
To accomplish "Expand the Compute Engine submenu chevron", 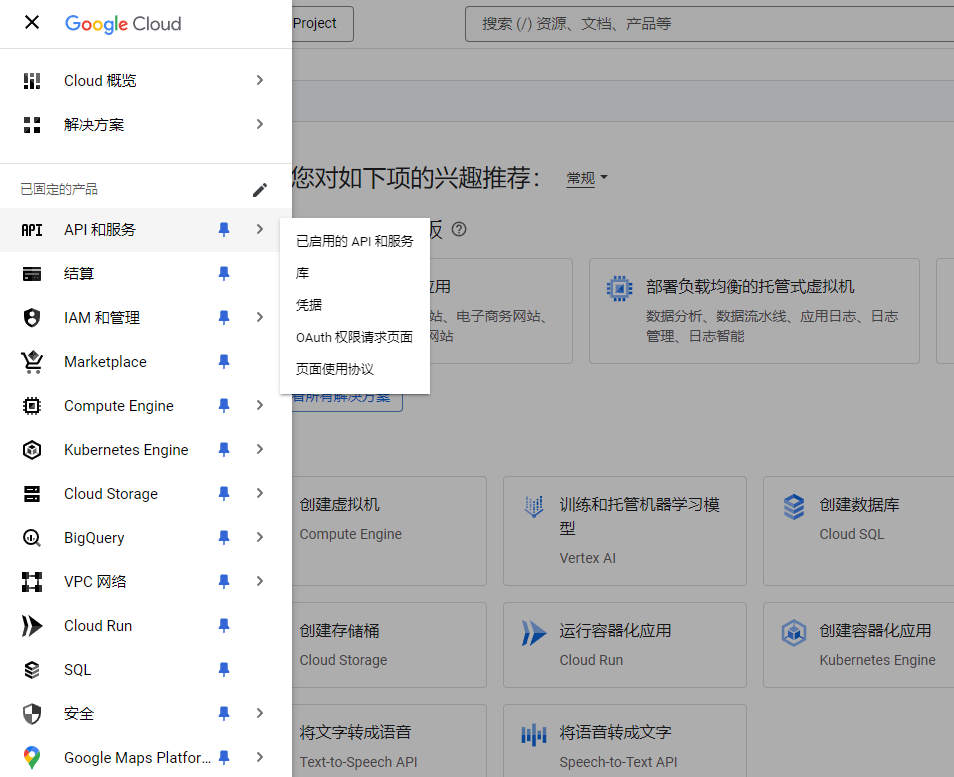I will coord(260,405).
